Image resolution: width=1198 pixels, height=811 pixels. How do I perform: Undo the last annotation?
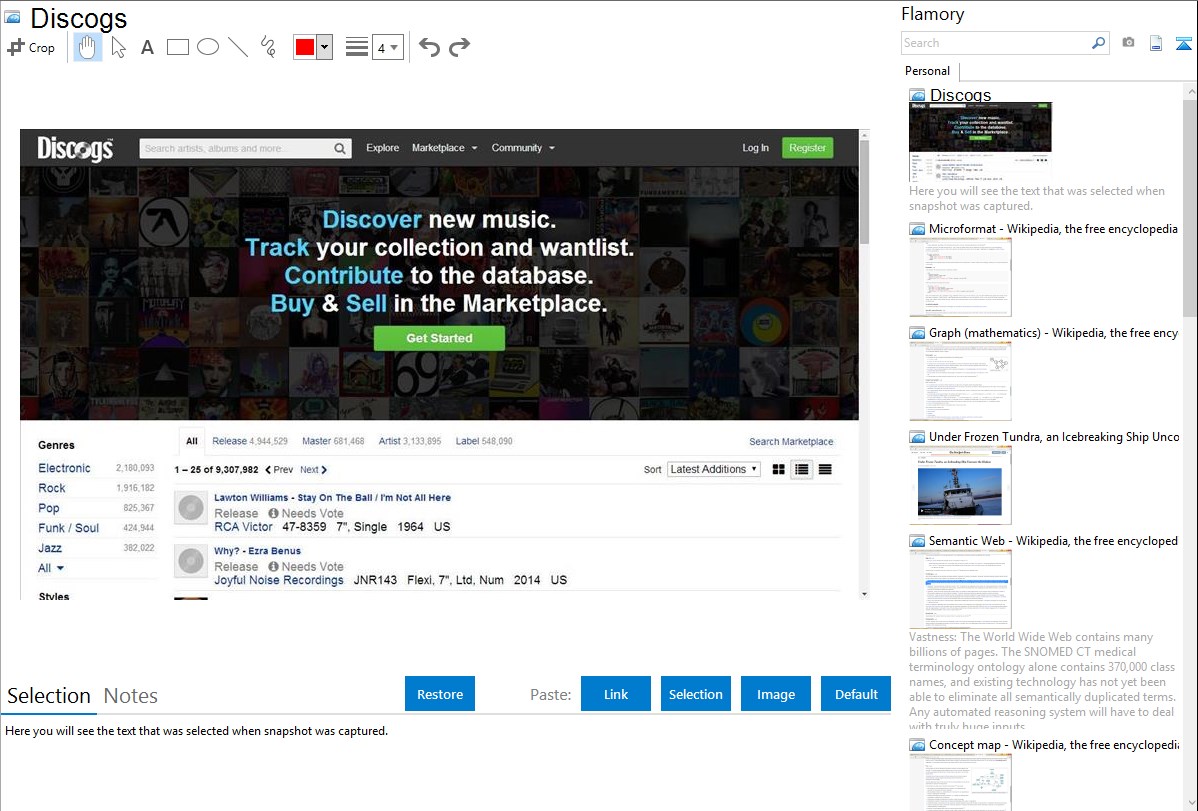[429, 47]
